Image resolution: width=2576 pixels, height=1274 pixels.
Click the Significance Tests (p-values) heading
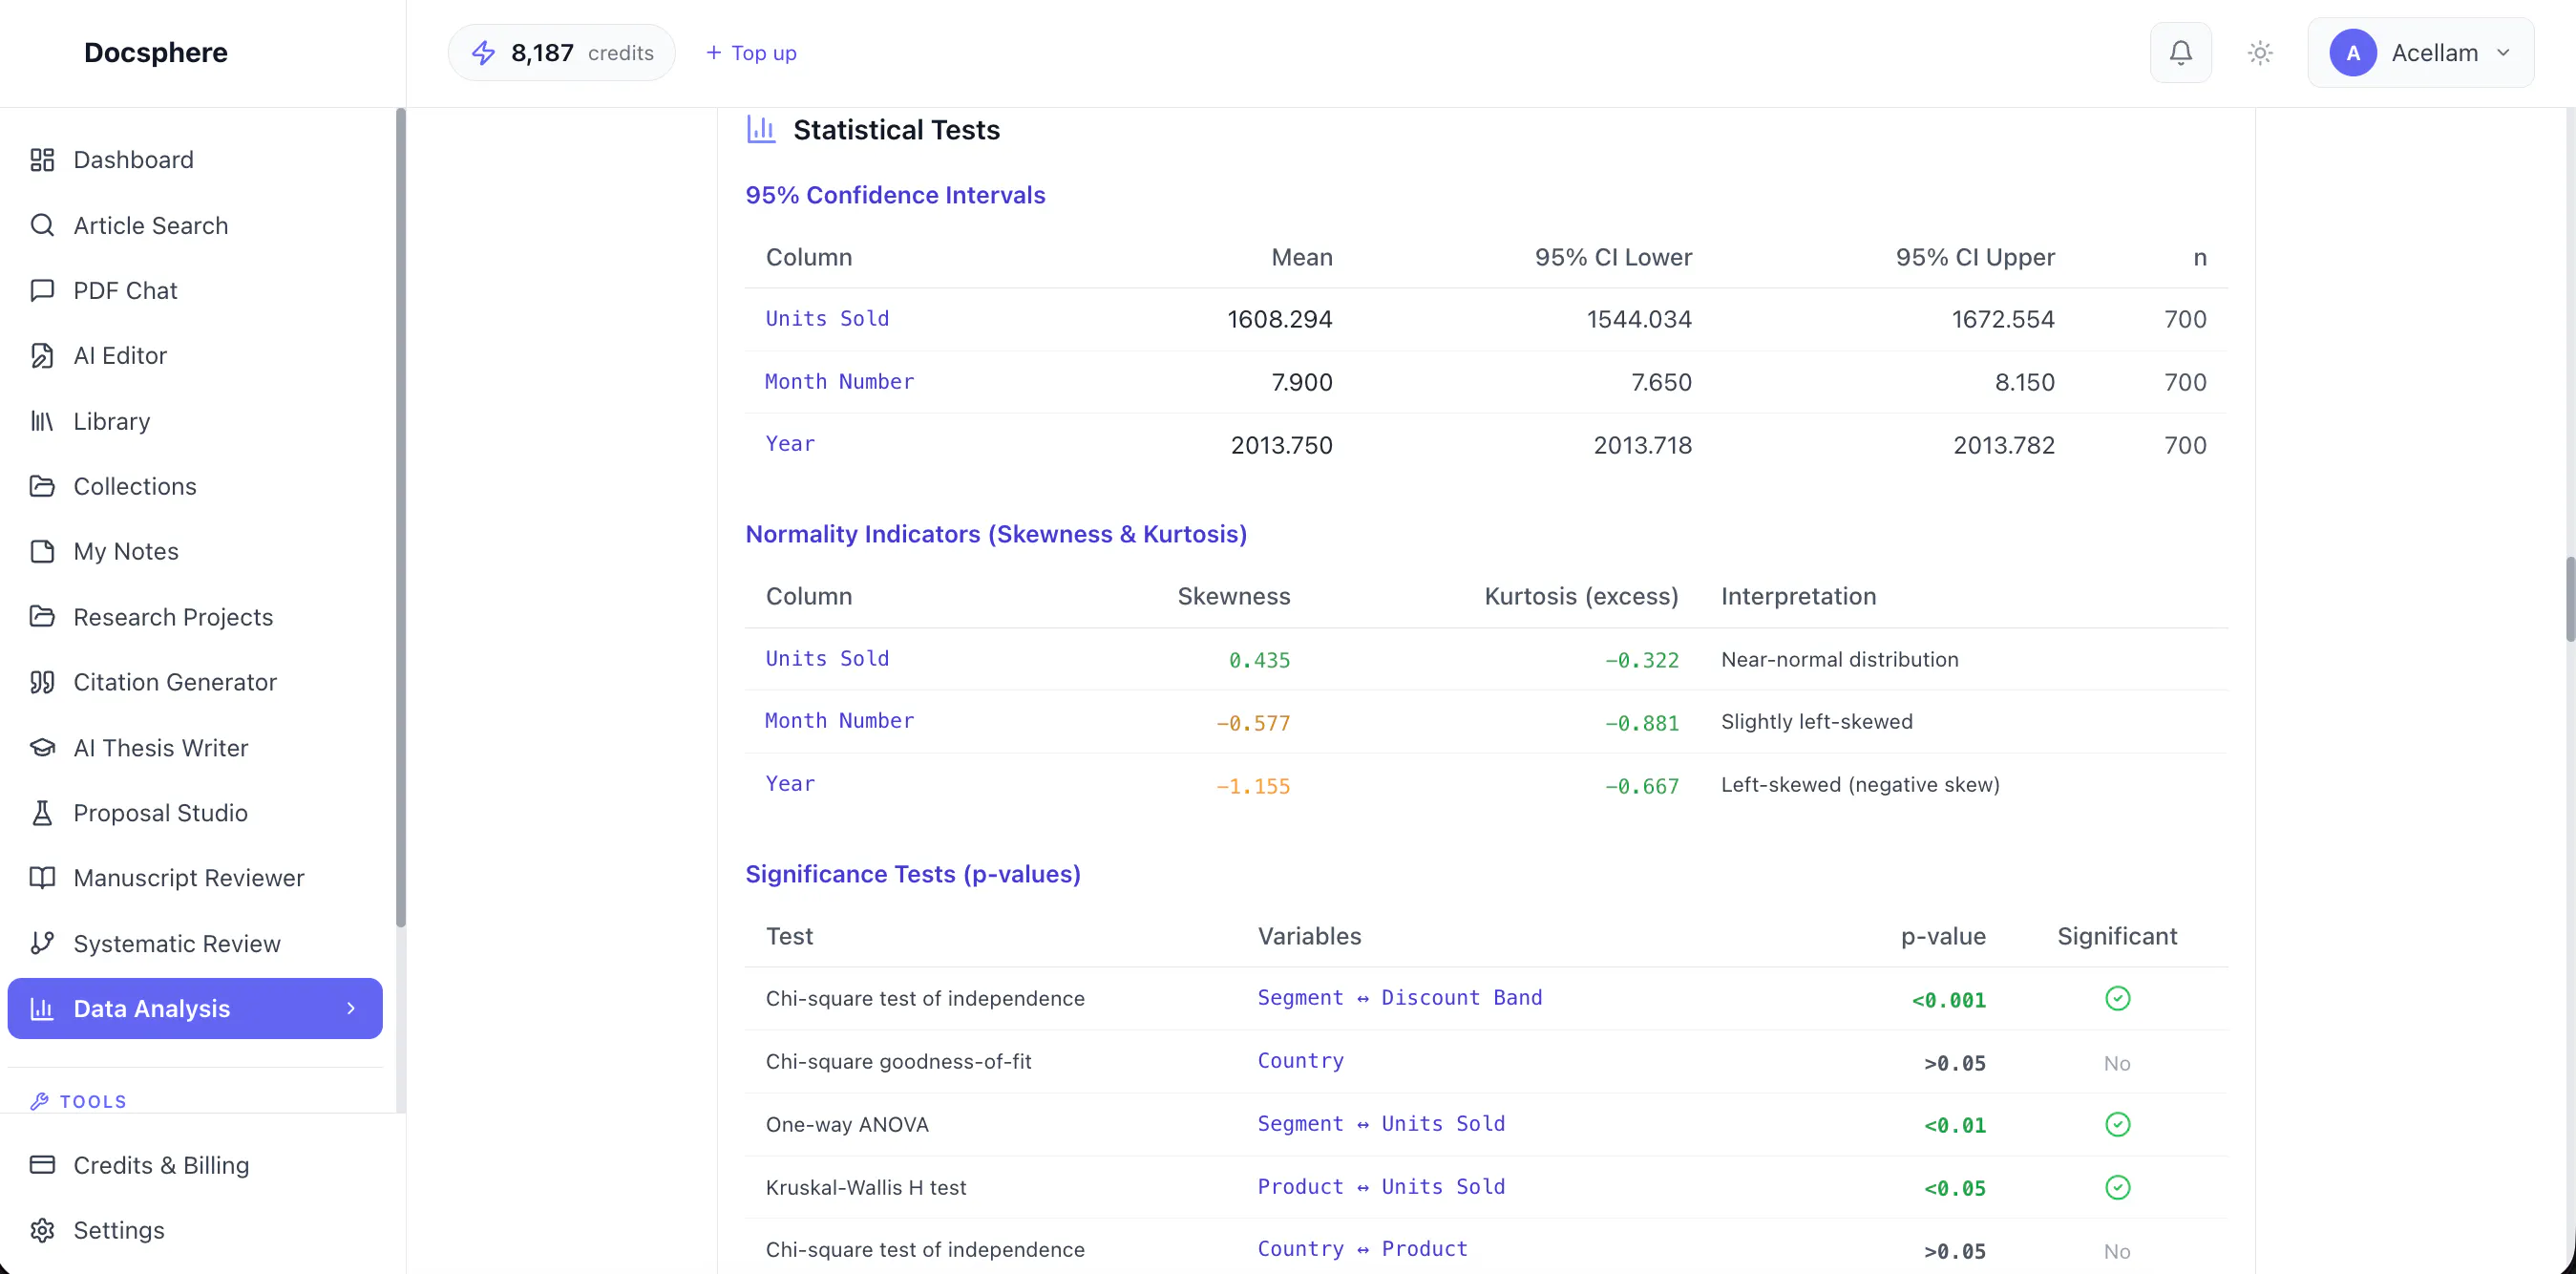pyautogui.click(x=913, y=874)
